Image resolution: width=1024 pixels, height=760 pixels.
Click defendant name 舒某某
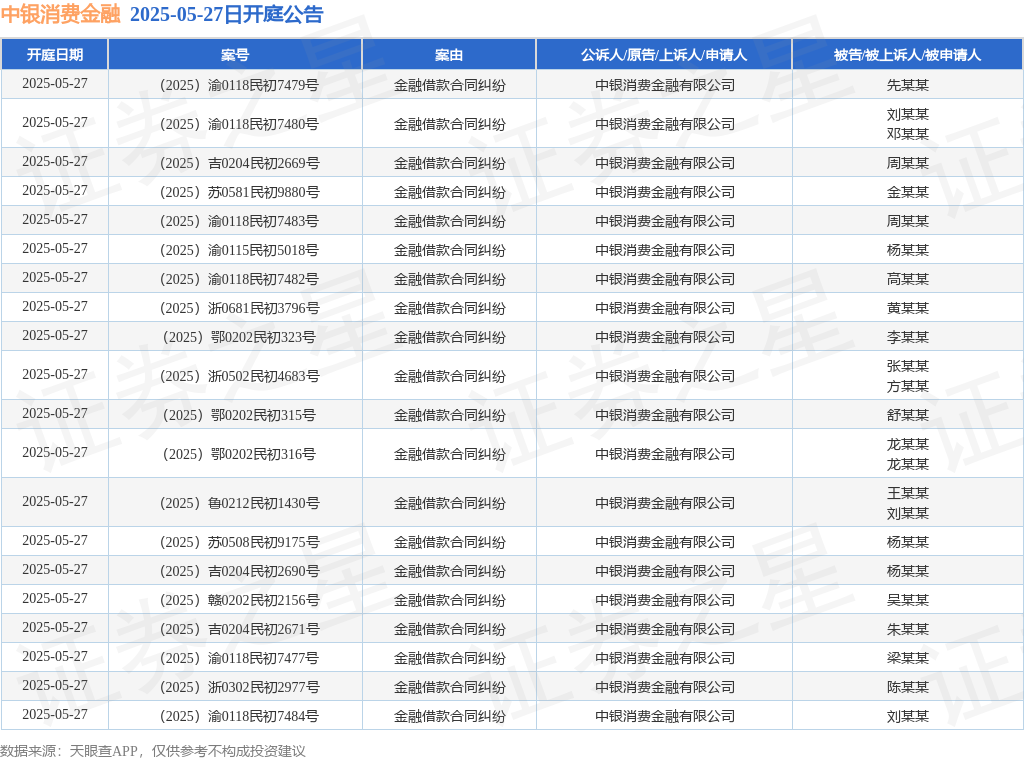click(908, 415)
